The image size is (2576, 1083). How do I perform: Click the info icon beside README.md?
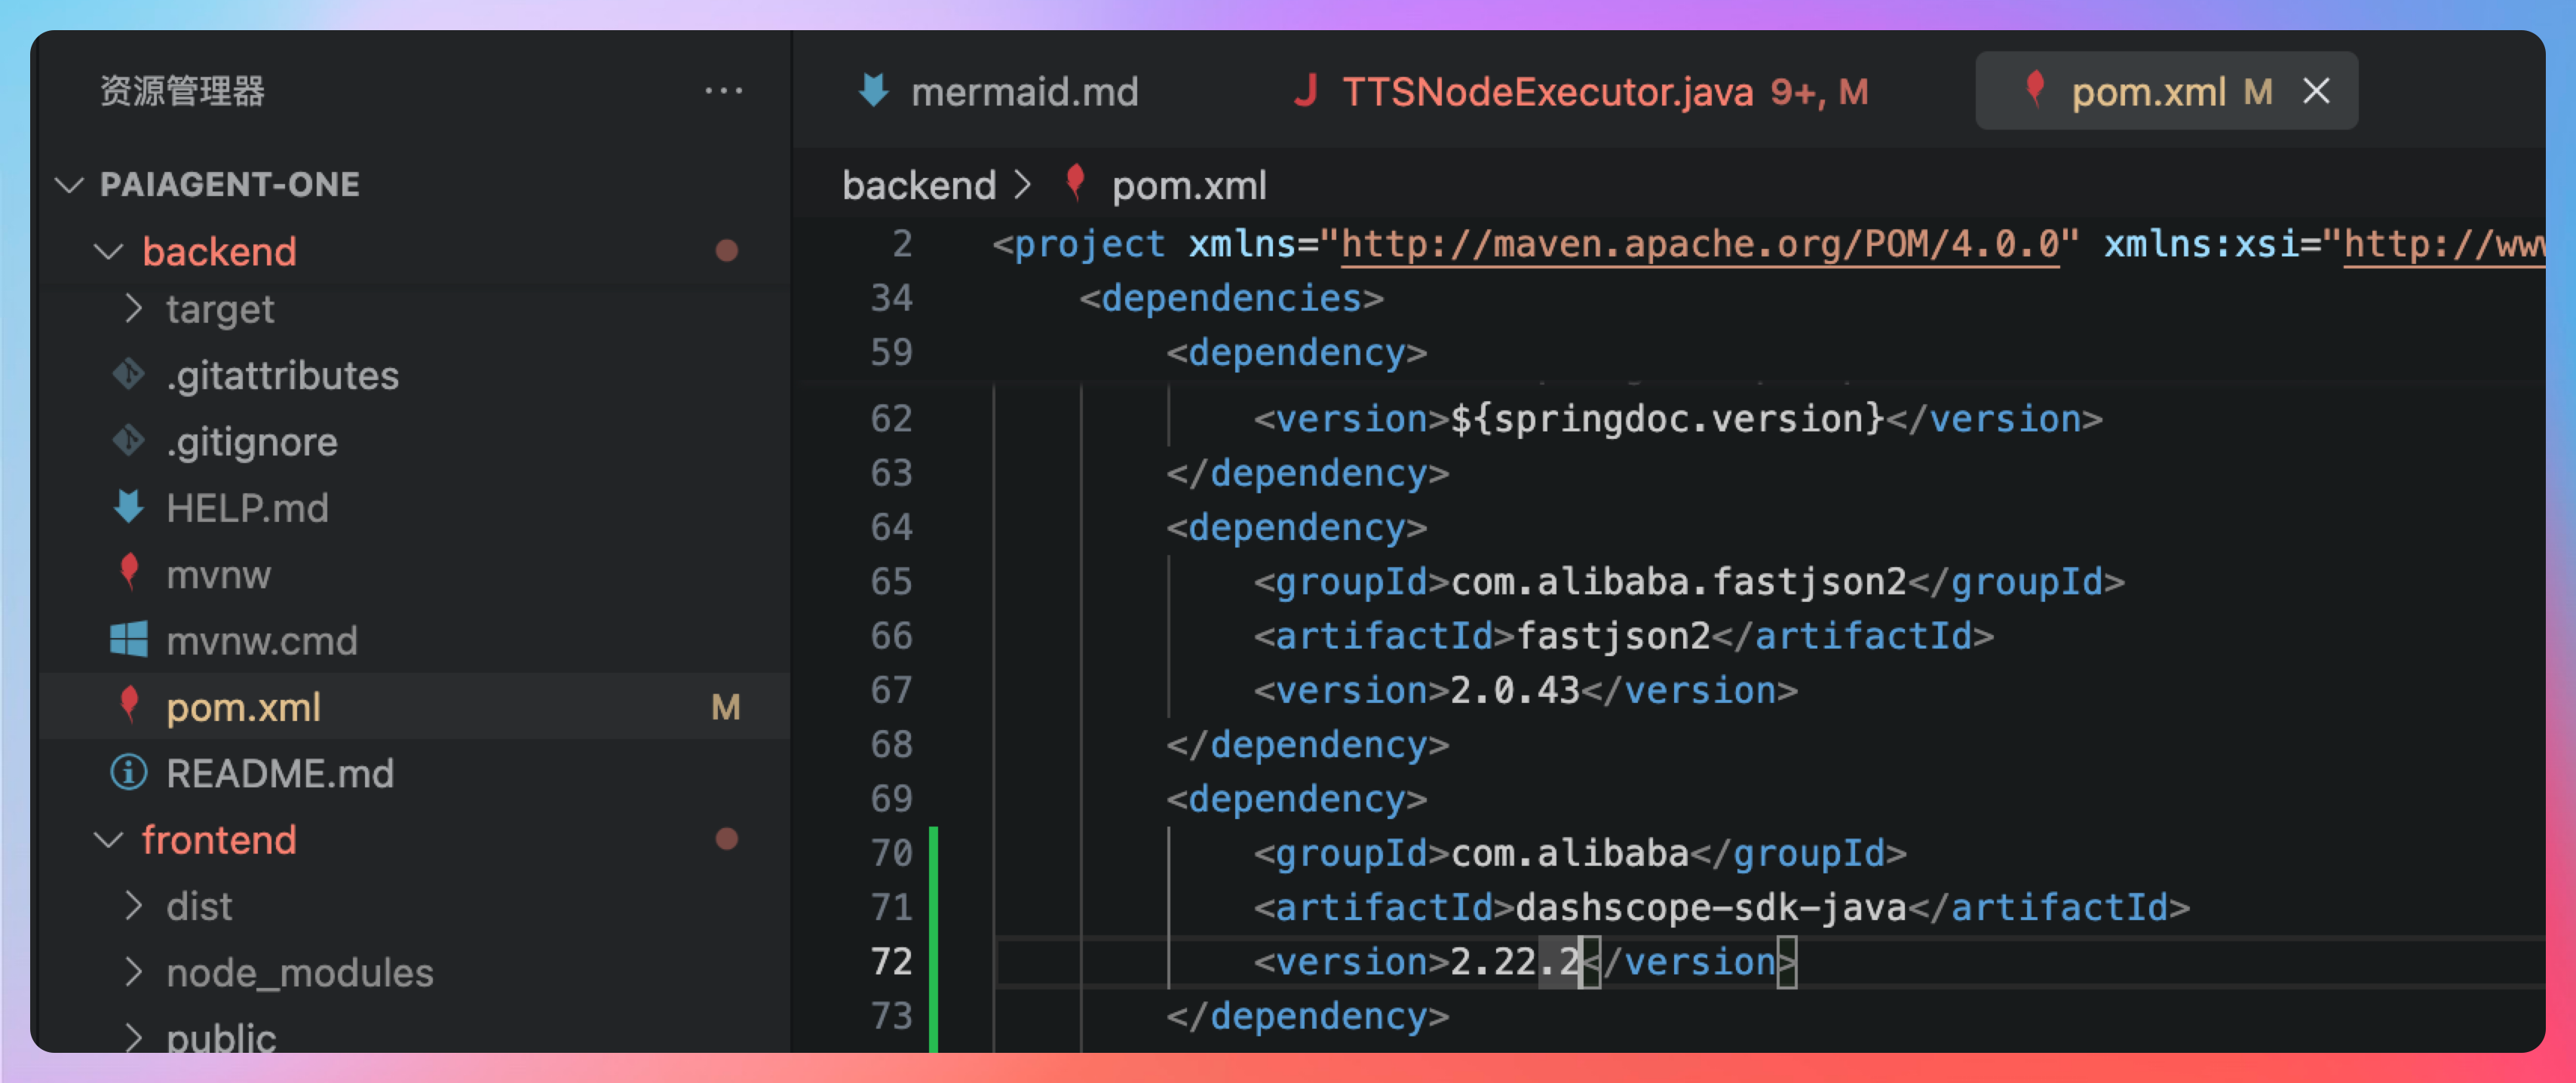point(129,773)
